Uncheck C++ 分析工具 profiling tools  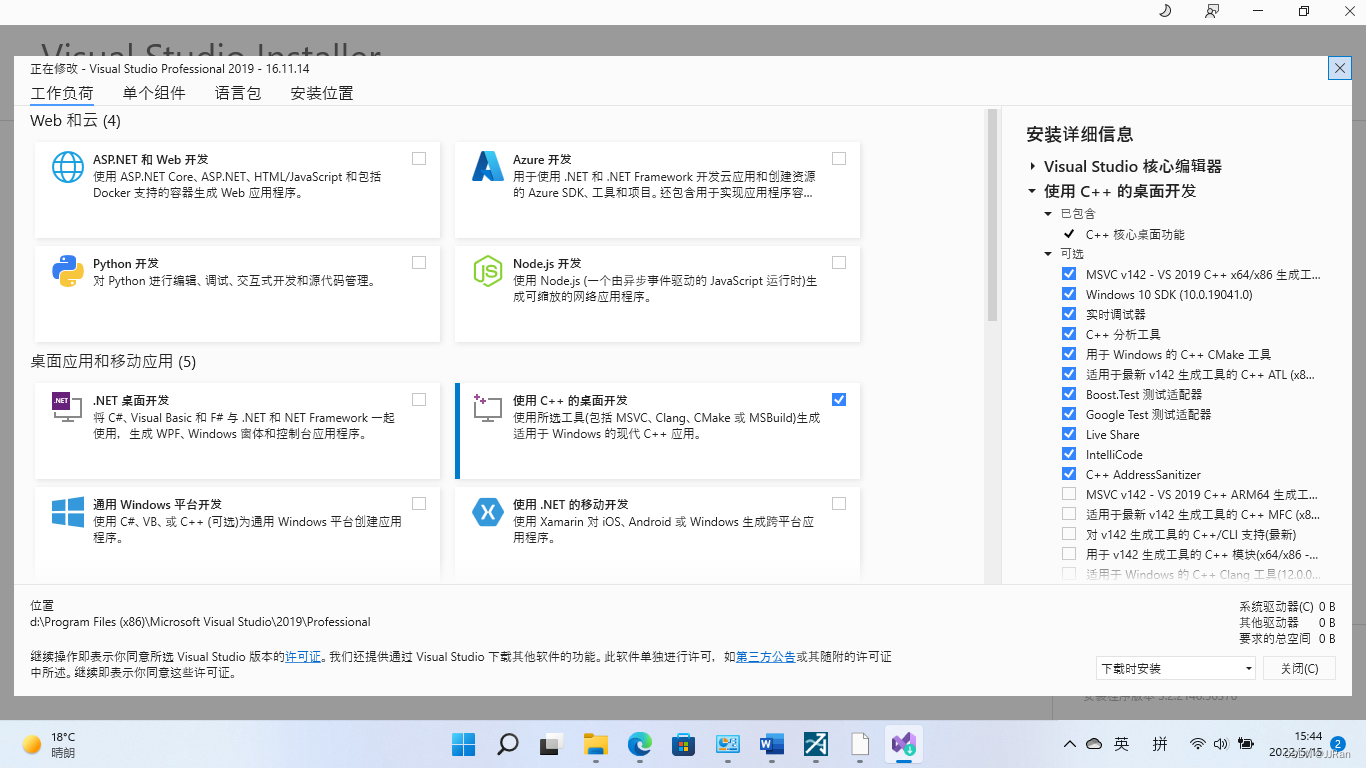click(x=1069, y=334)
